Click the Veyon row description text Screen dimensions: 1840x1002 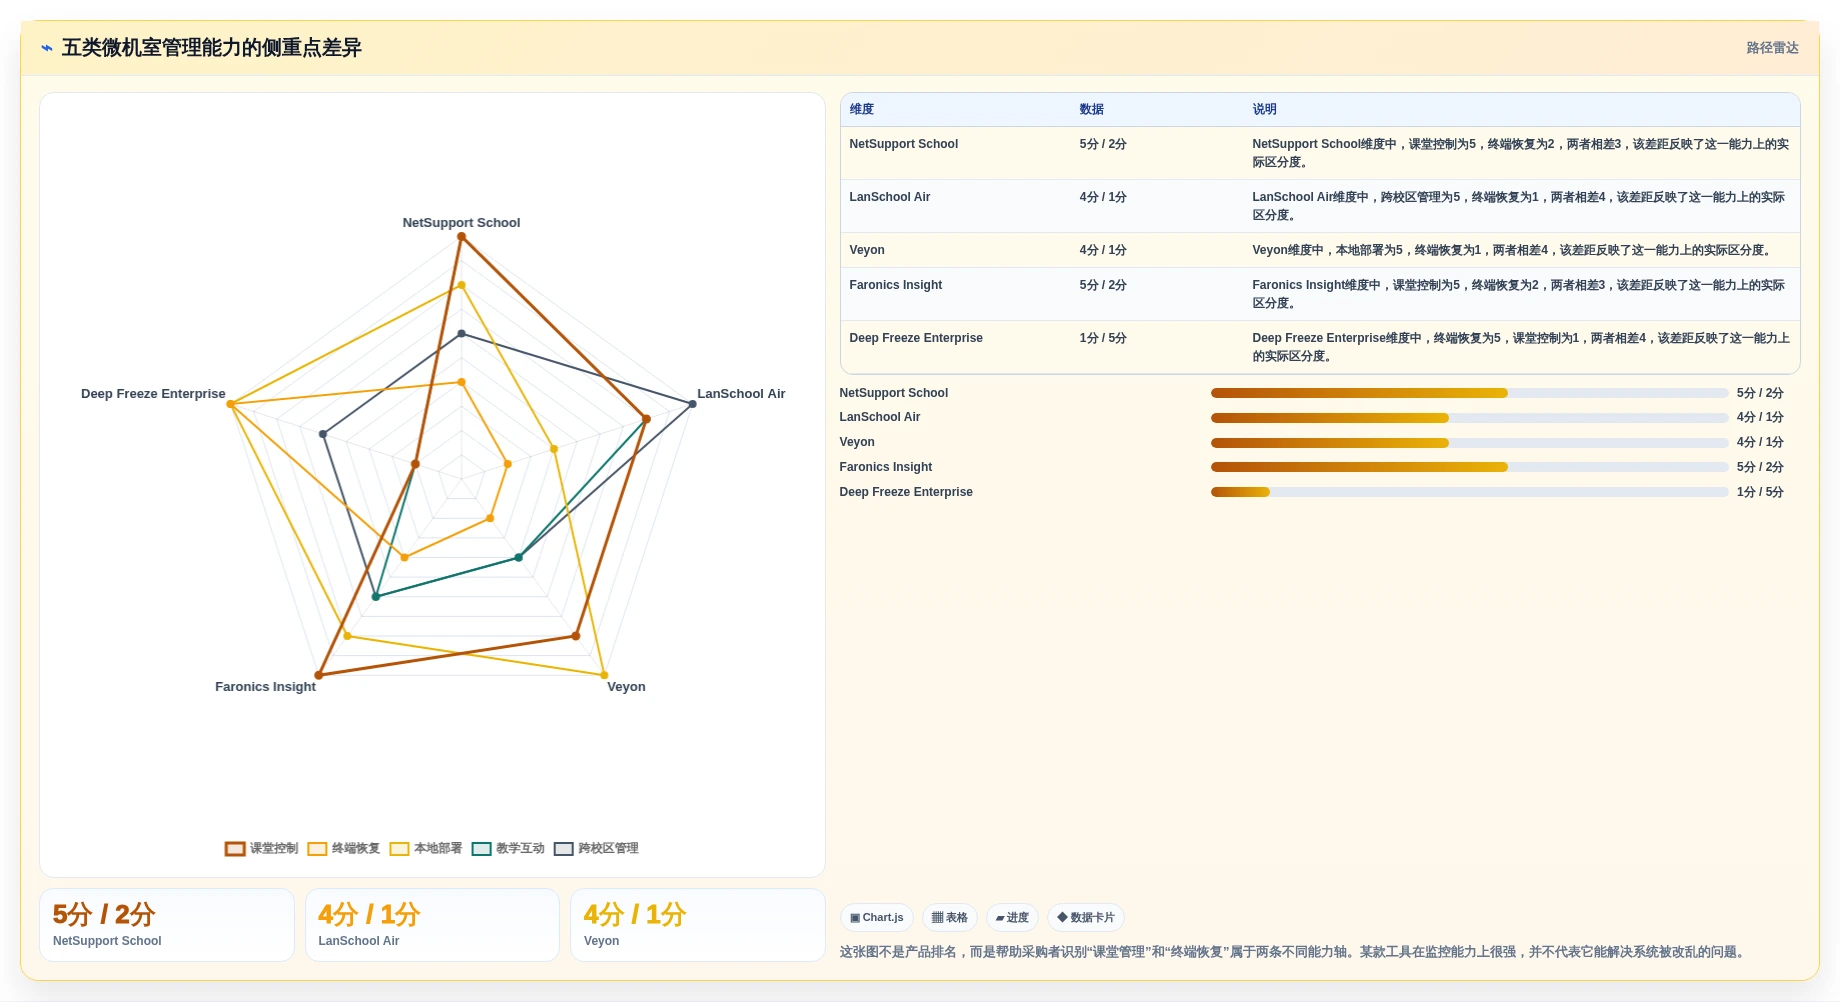point(1512,250)
